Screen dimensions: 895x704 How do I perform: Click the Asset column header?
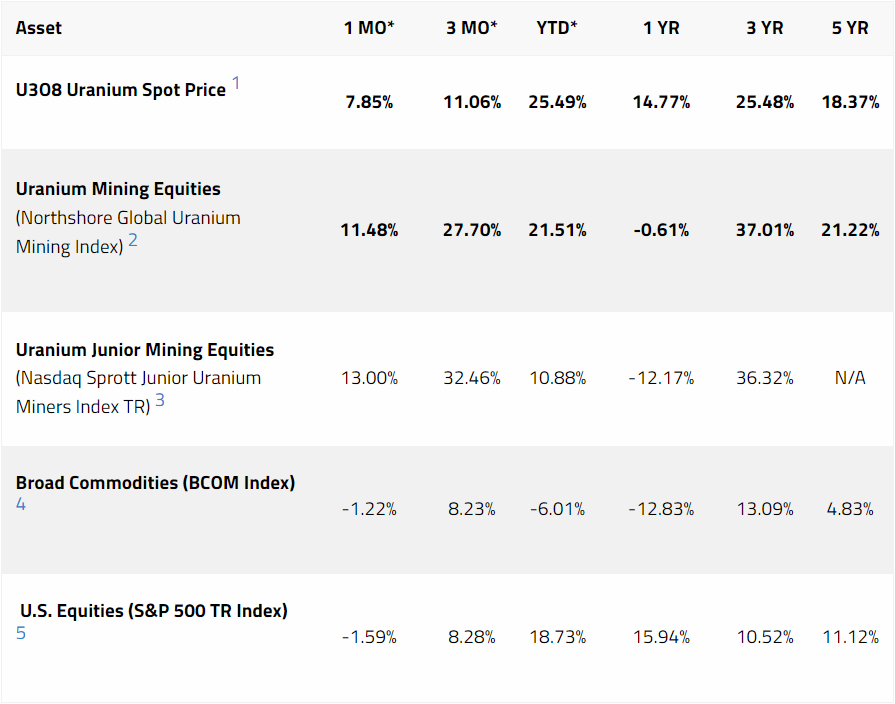coord(39,28)
